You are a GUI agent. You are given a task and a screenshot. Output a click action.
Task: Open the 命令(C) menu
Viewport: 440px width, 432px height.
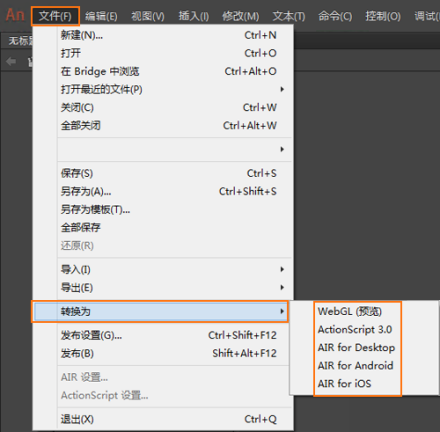point(335,16)
